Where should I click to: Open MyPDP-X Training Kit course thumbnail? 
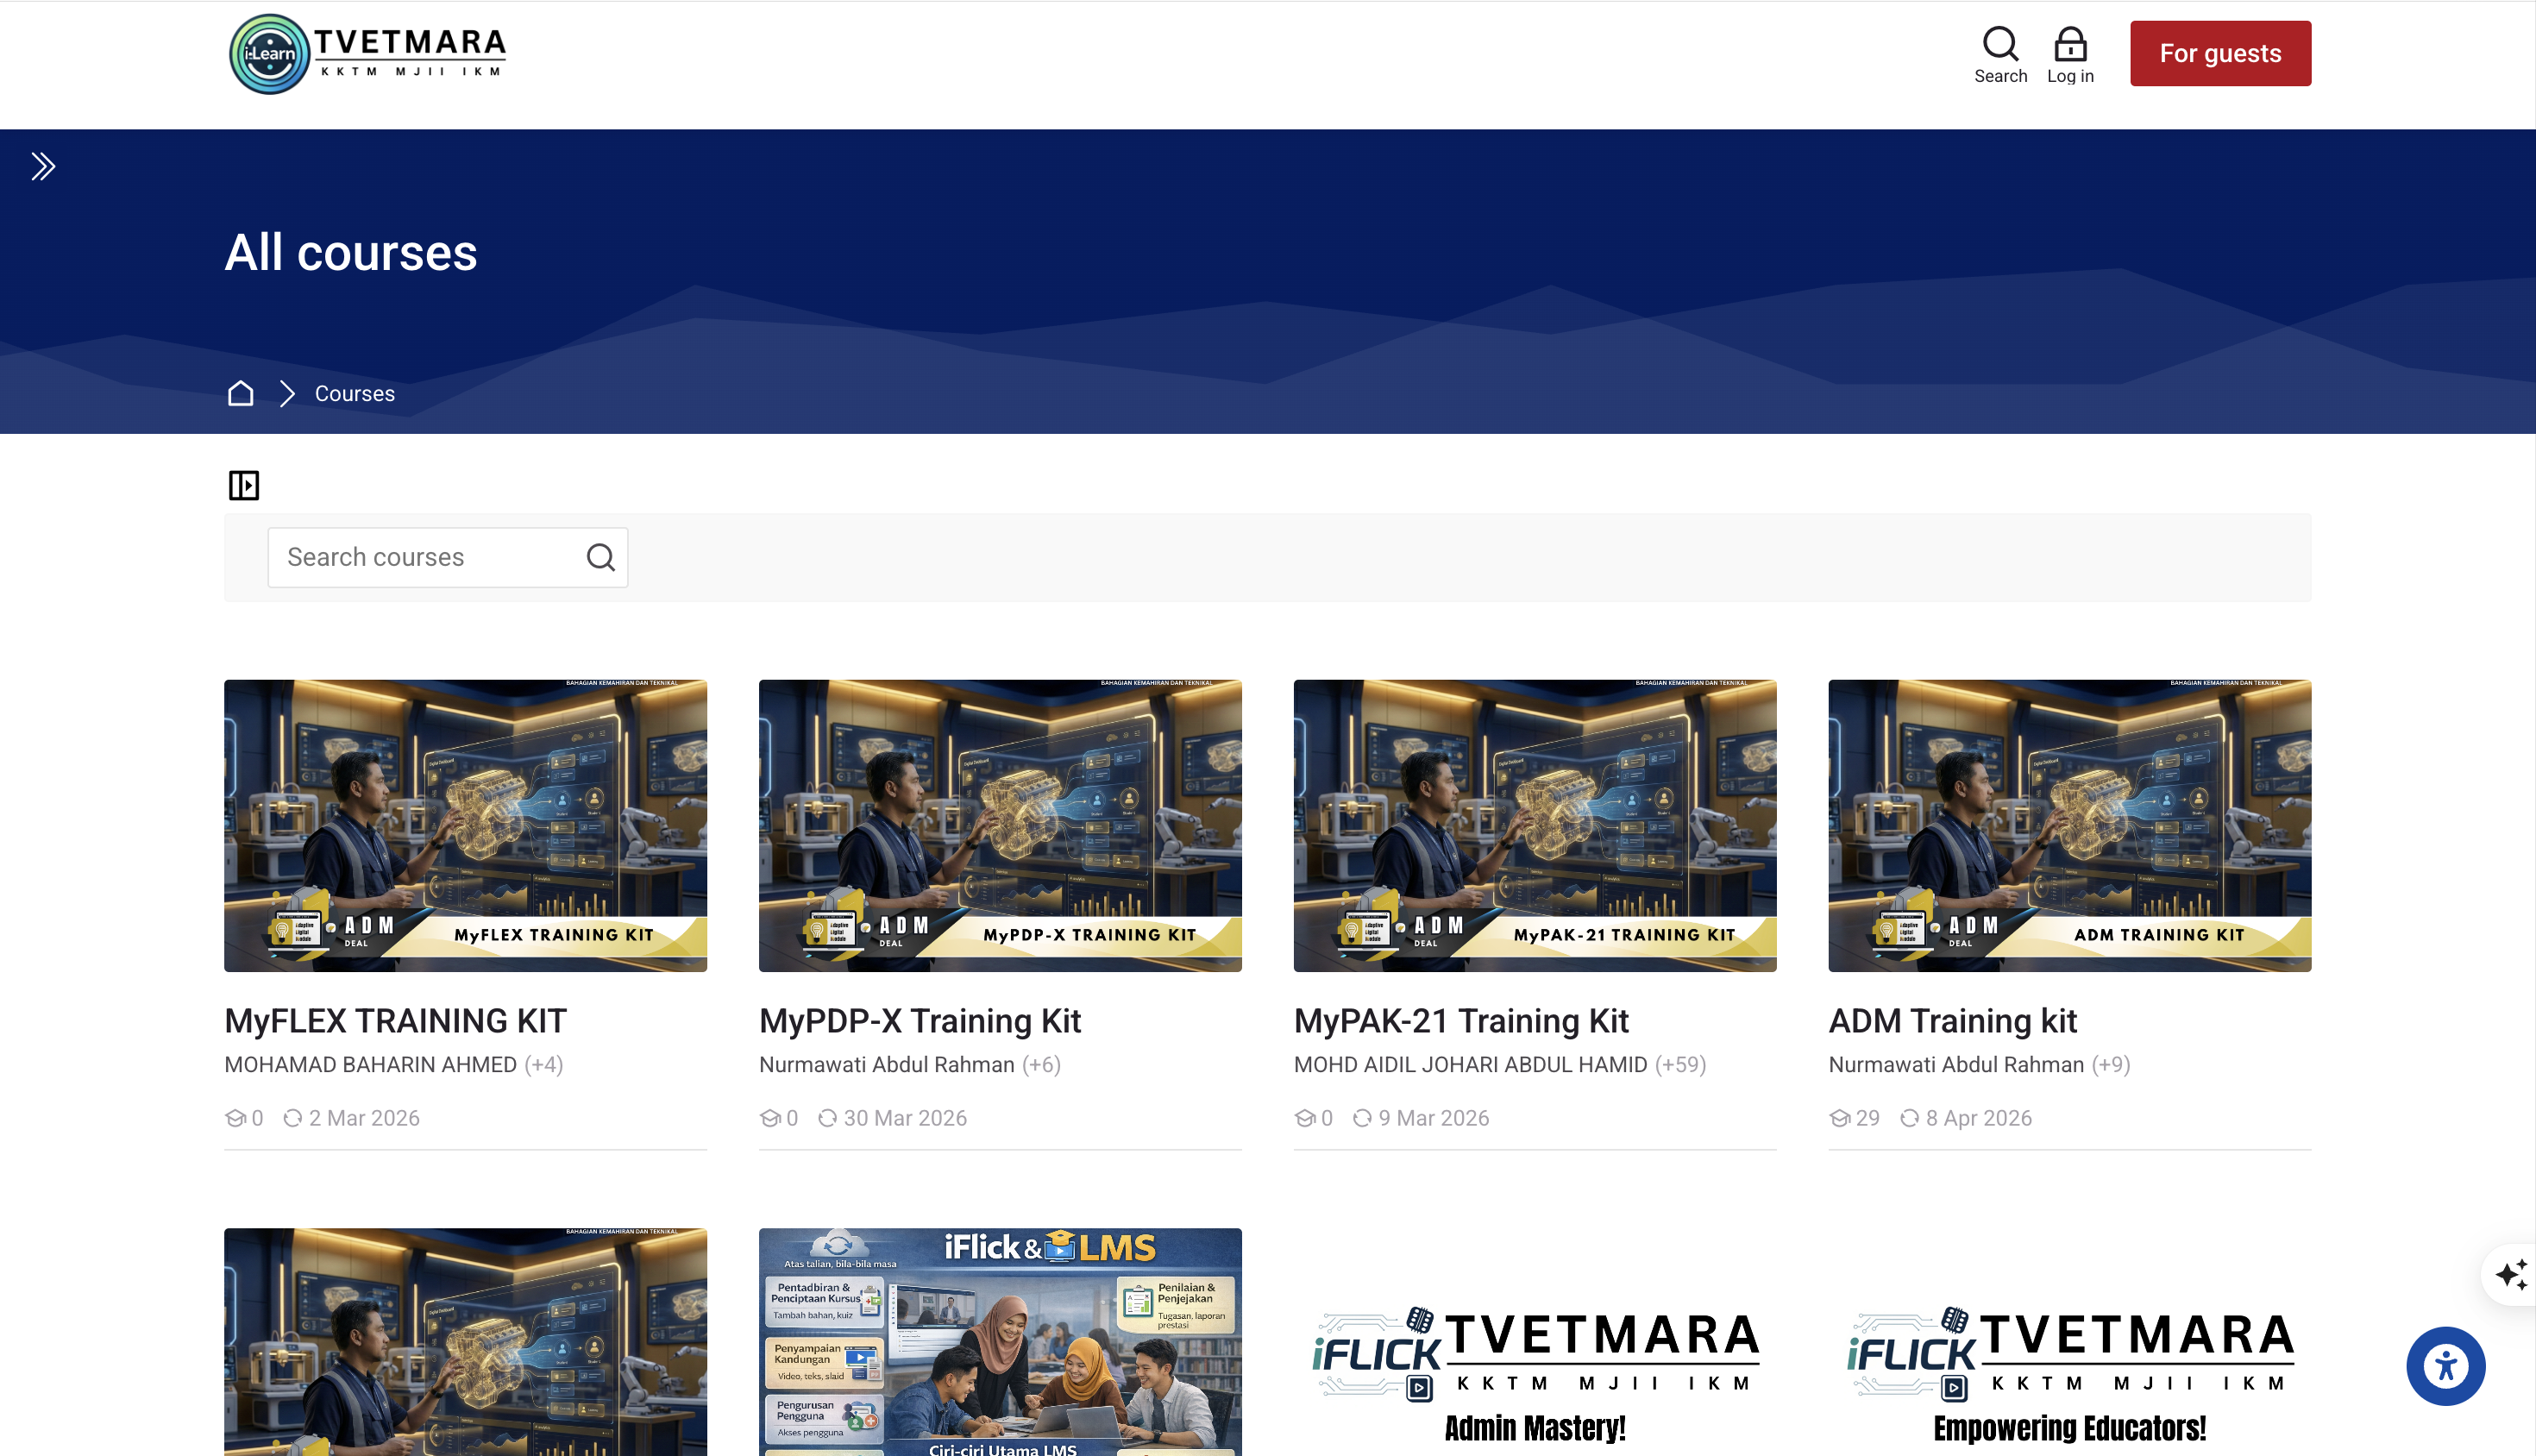coord(999,825)
